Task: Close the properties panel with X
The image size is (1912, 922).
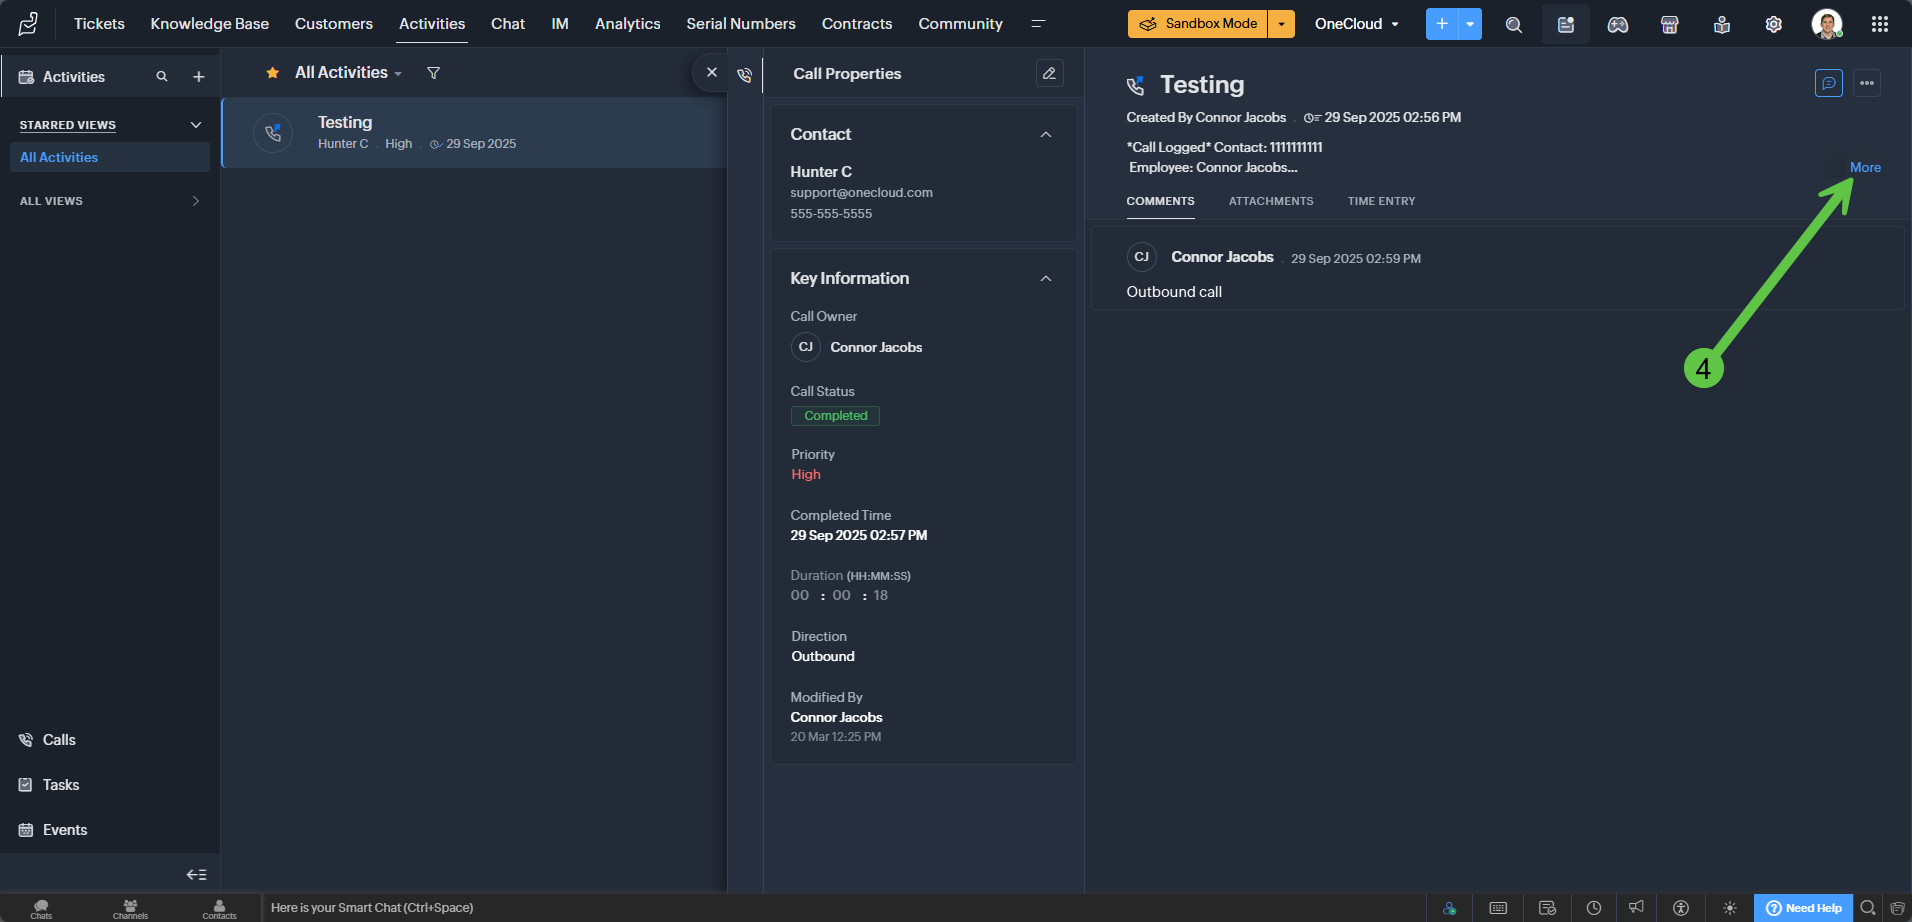Action: 712,72
